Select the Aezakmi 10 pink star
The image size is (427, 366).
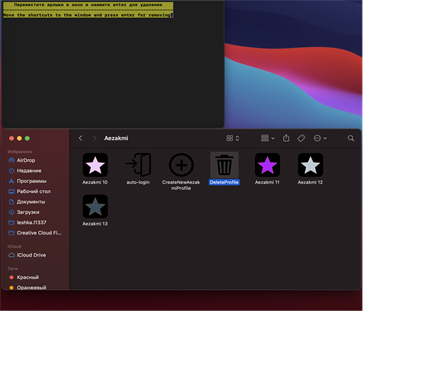click(95, 165)
